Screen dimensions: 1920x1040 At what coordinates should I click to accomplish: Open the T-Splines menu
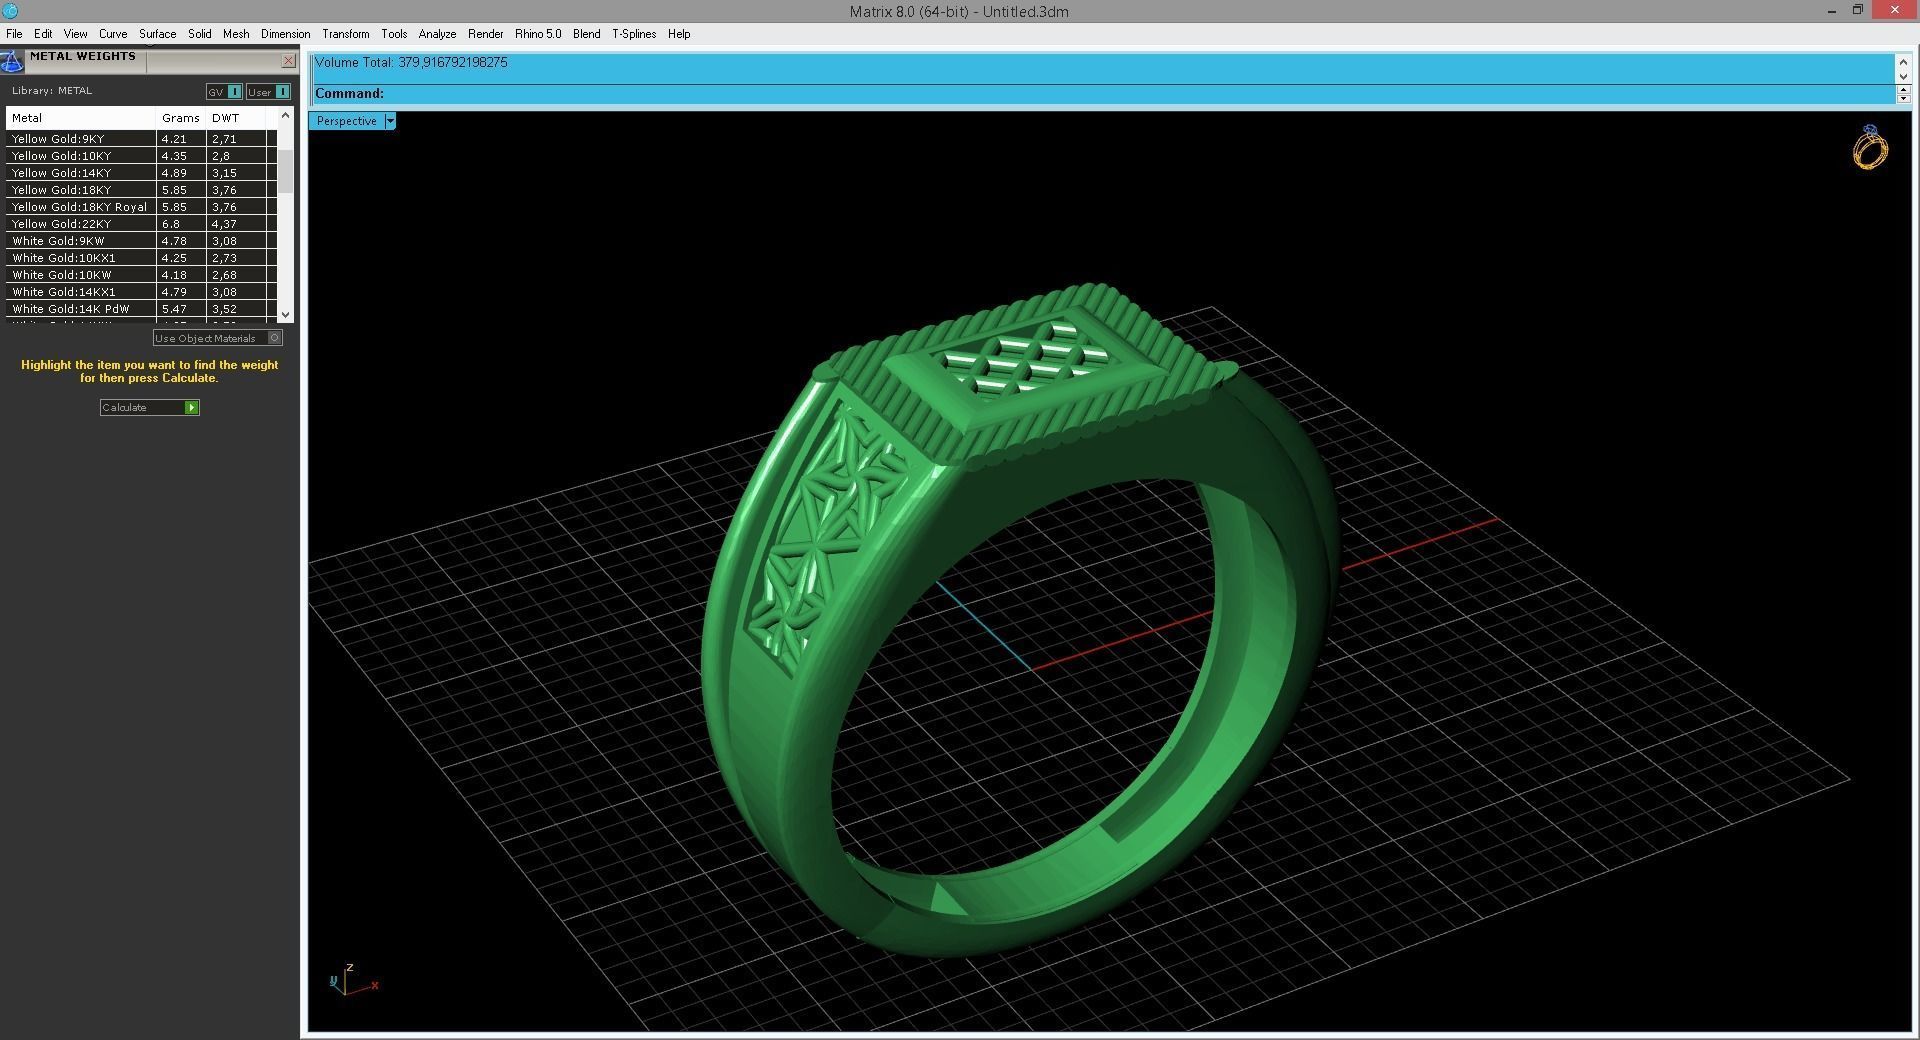[x=634, y=34]
